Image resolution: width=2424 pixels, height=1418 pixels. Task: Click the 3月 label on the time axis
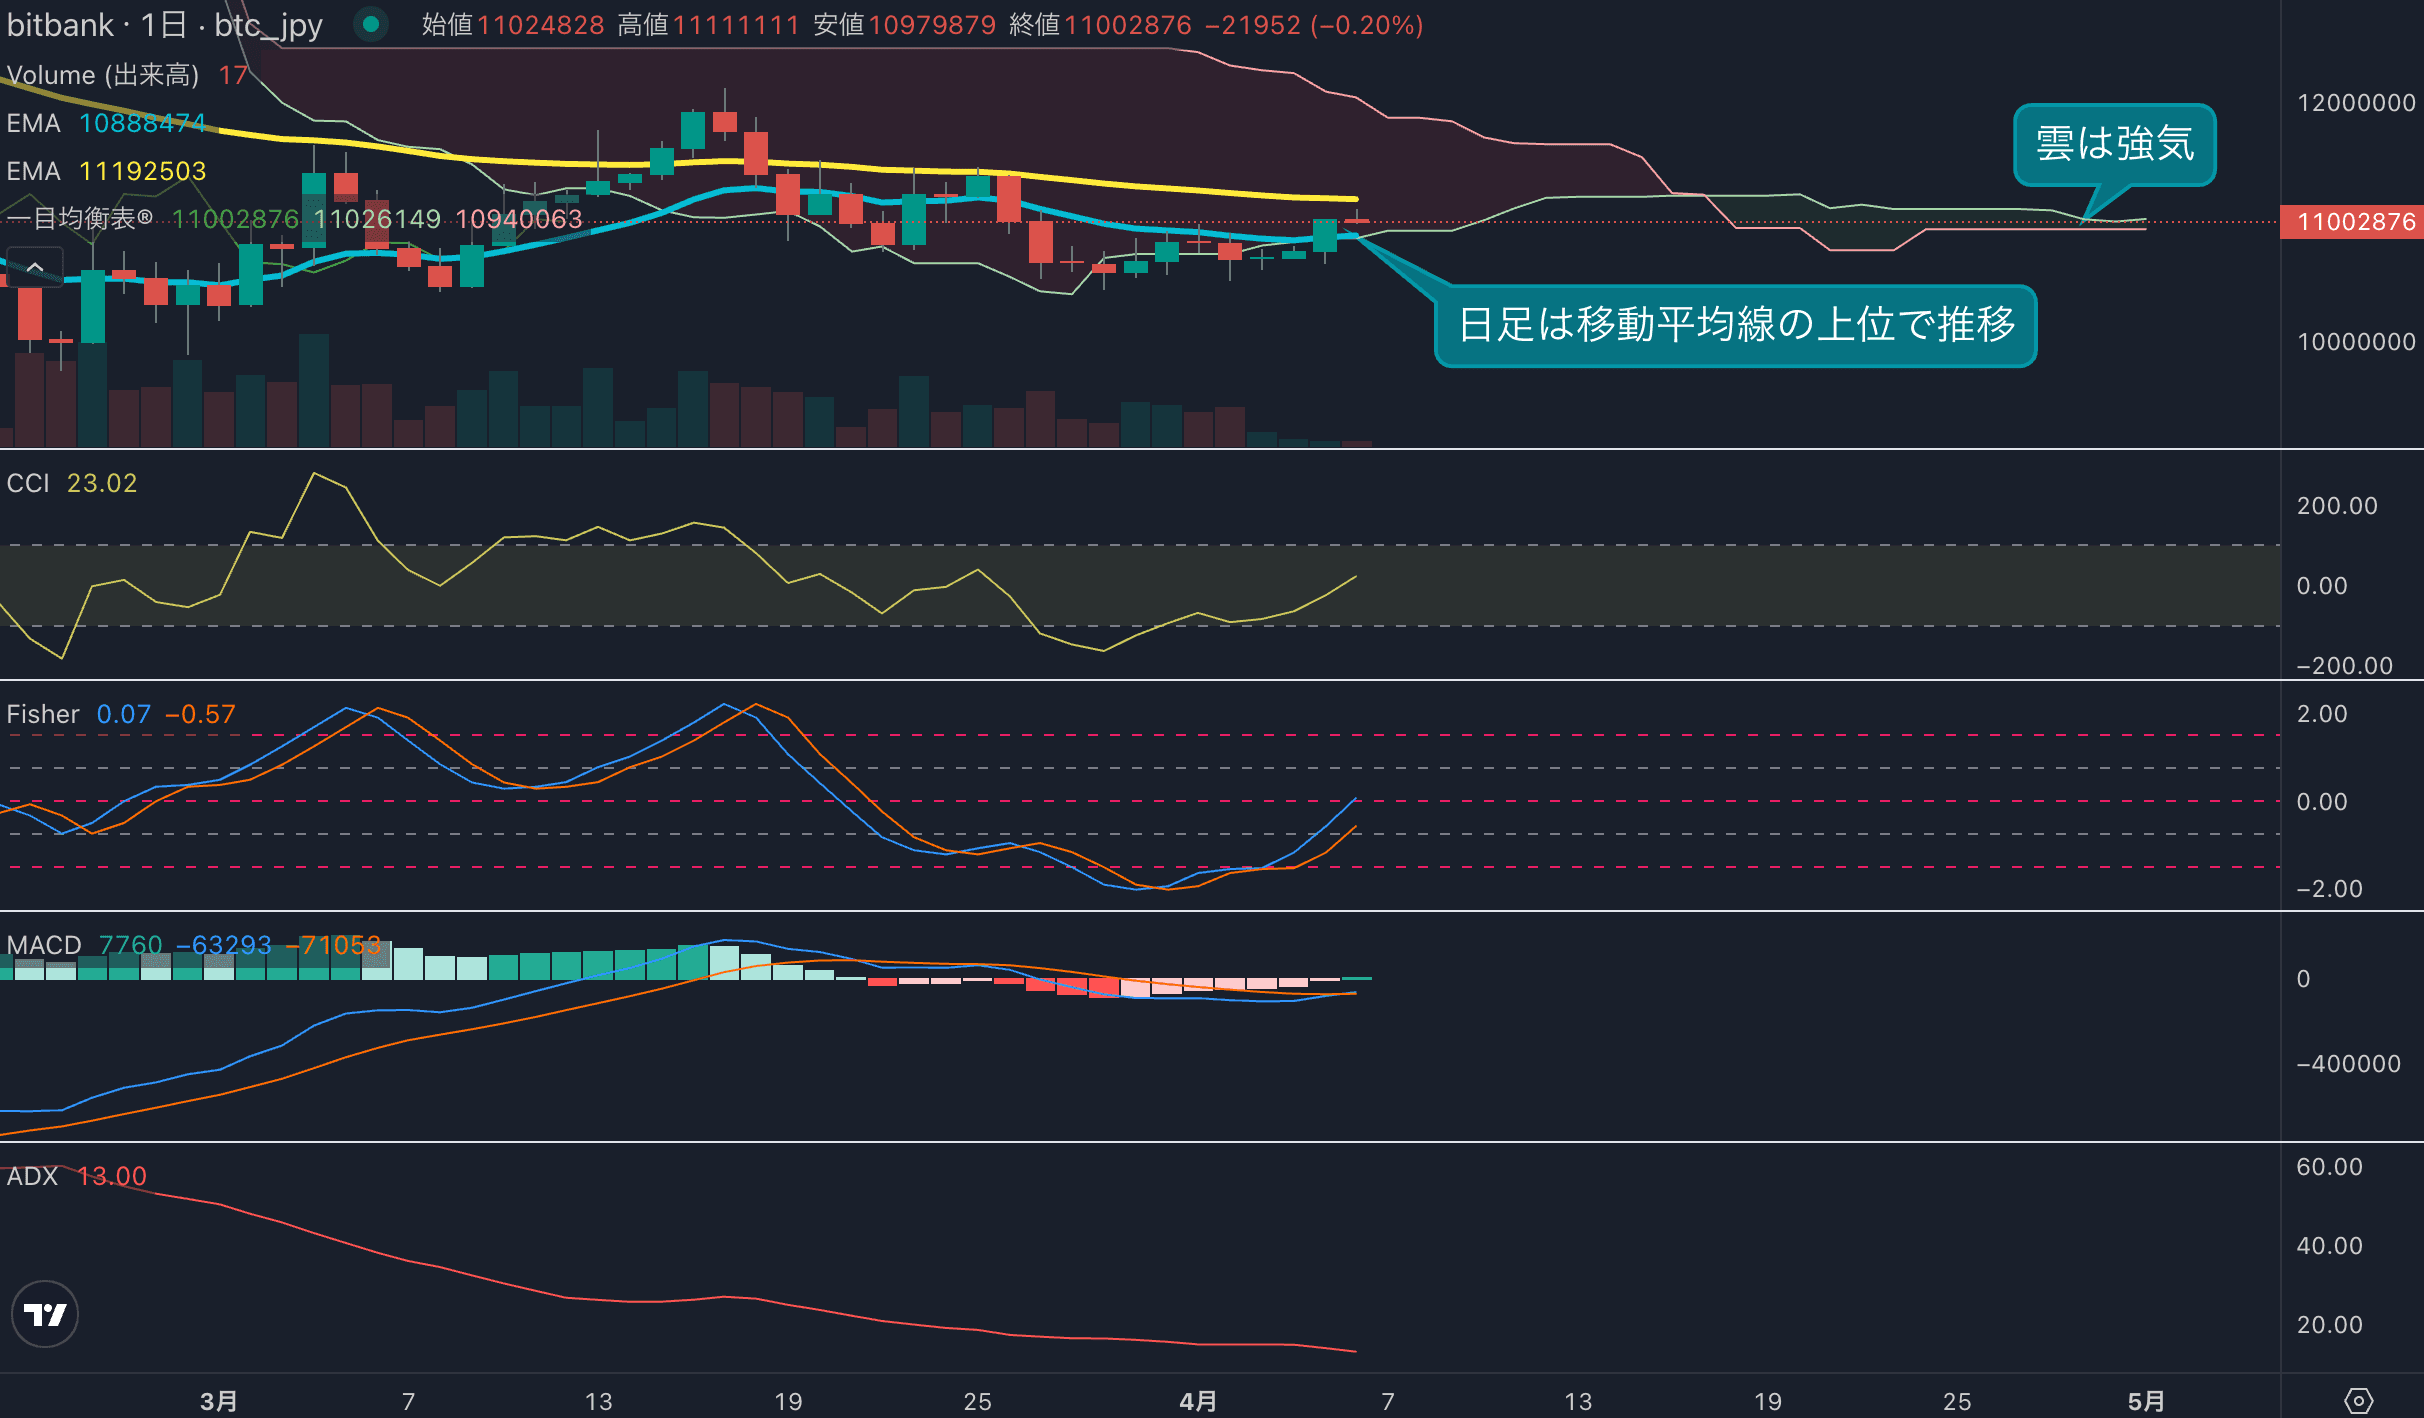(x=218, y=1401)
